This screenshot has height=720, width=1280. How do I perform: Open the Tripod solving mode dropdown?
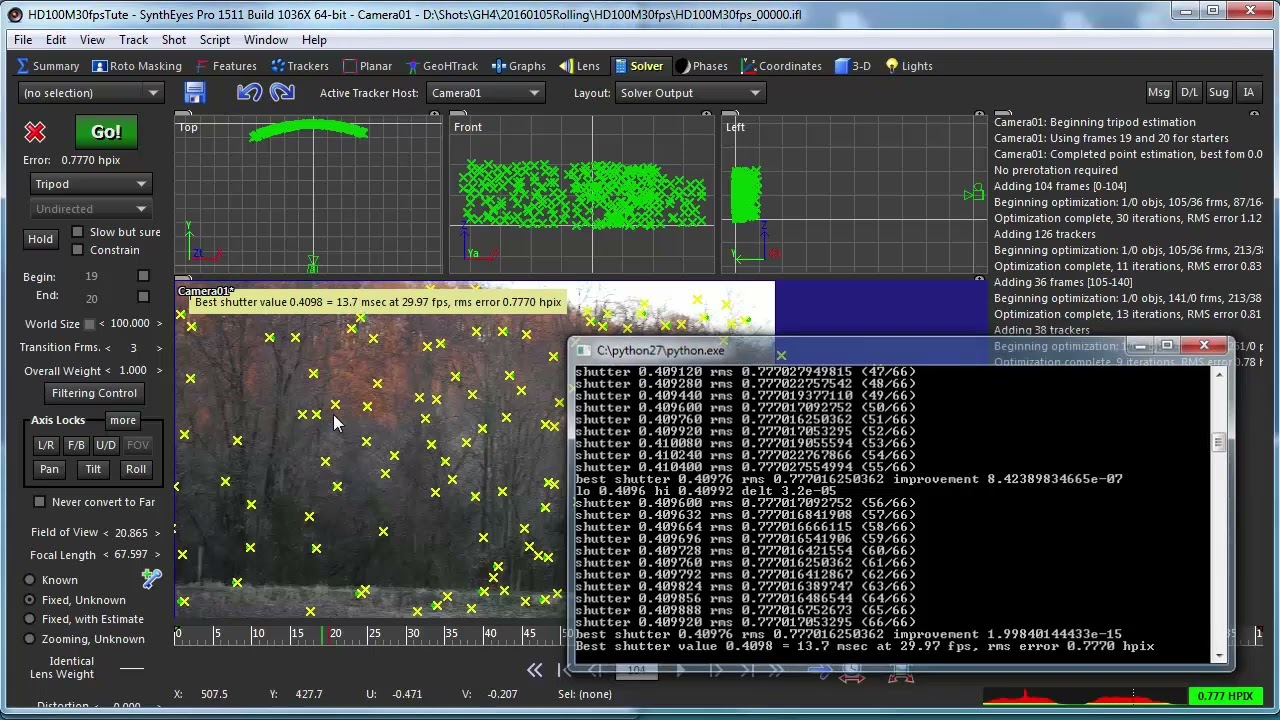90,184
